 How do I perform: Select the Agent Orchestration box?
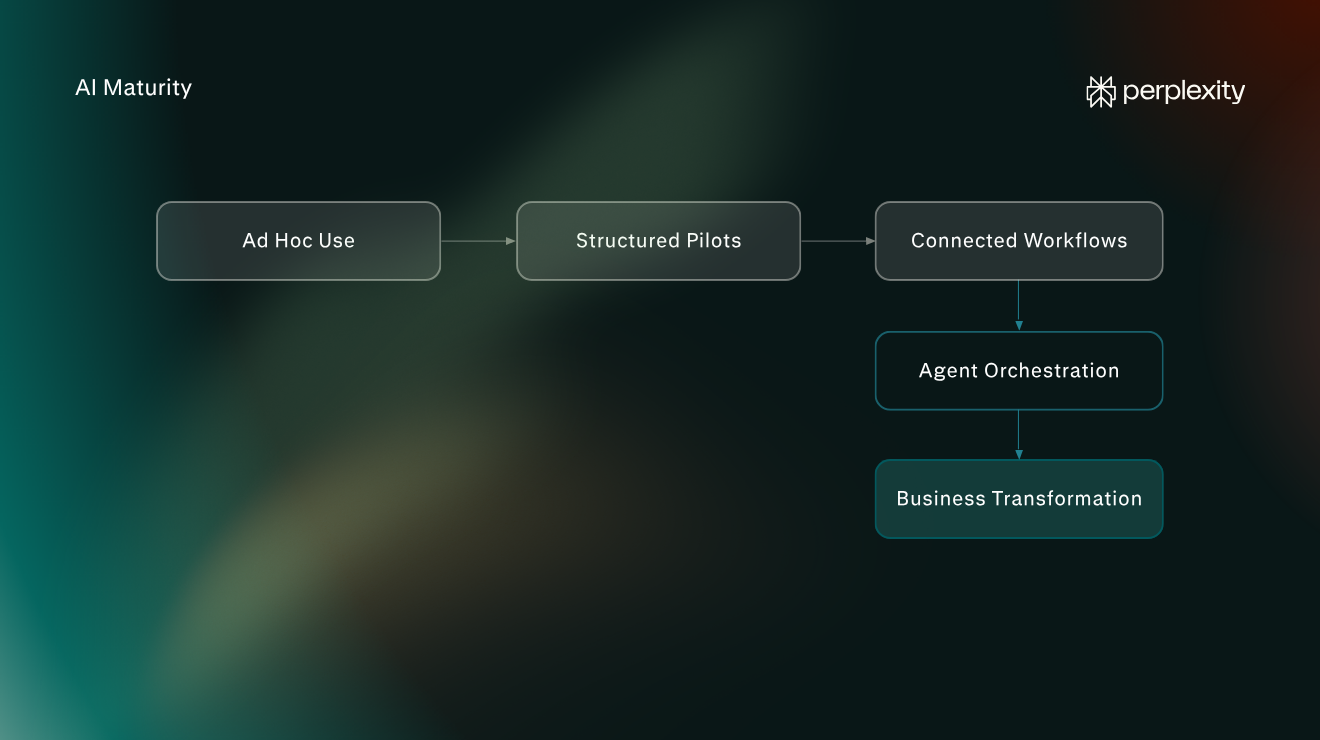(1019, 371)
